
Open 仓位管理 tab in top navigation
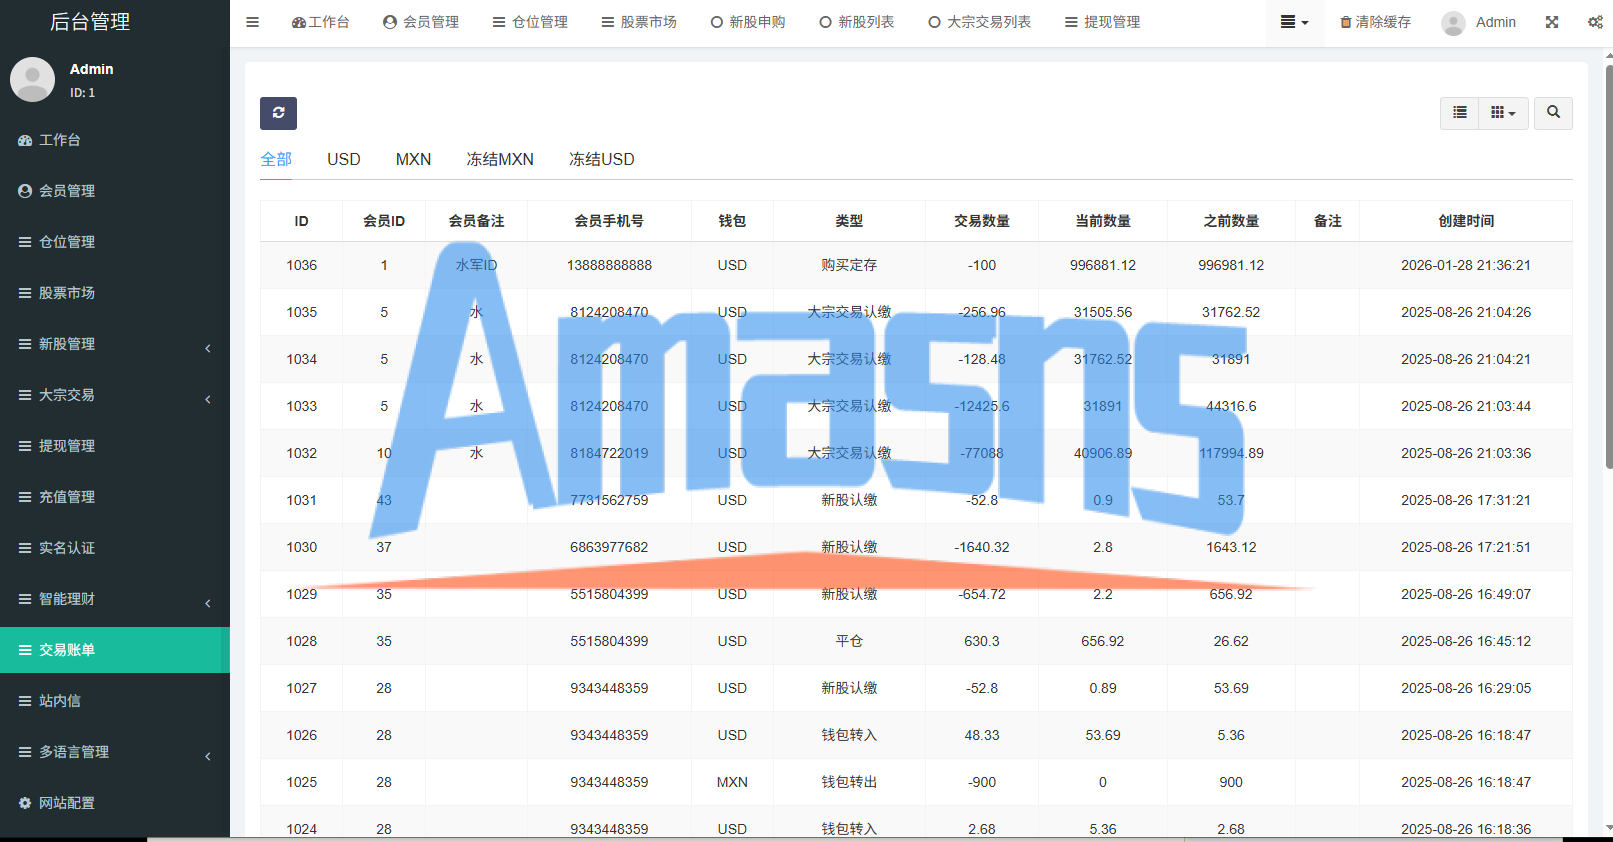[x=530, y=22]
